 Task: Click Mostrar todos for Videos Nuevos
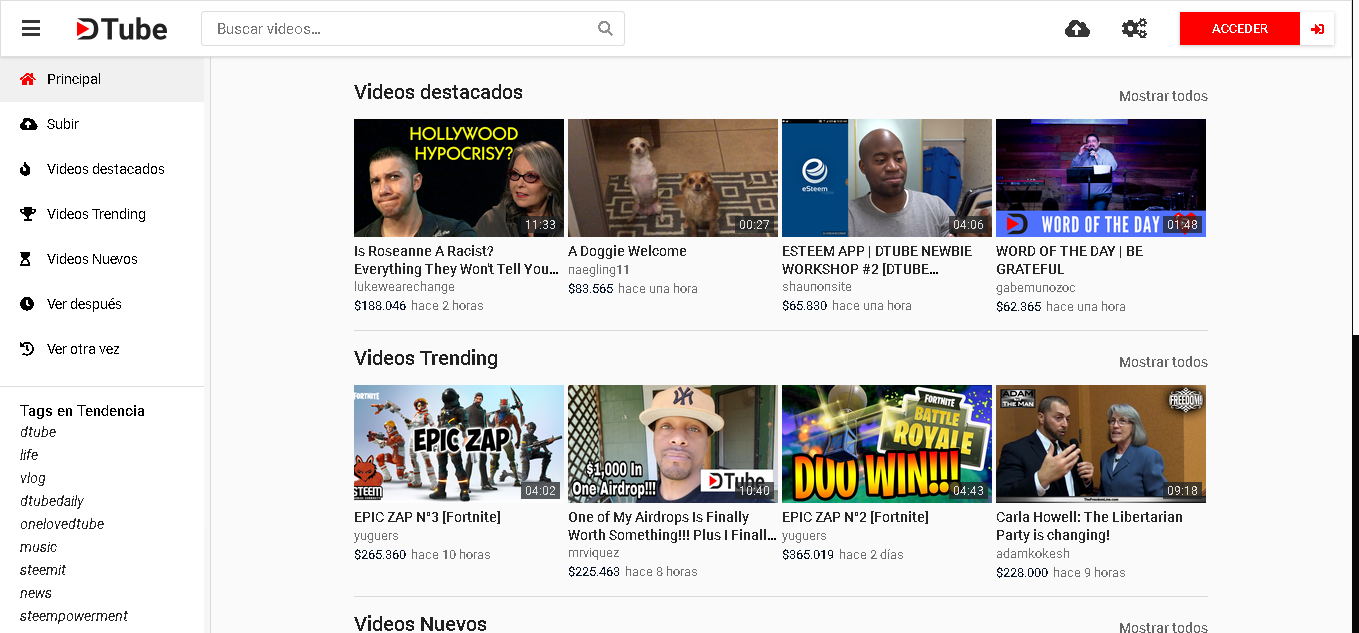tap(1163, 627)
